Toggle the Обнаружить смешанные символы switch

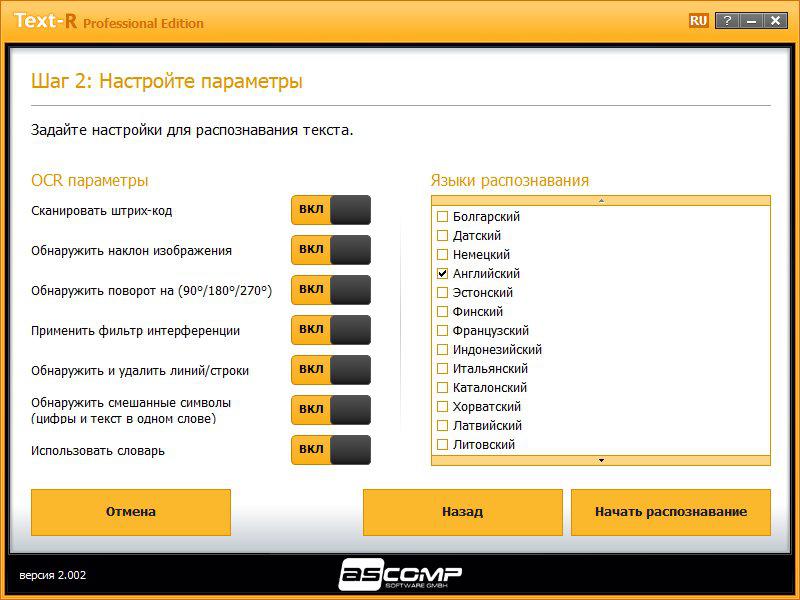pos(331,410)
